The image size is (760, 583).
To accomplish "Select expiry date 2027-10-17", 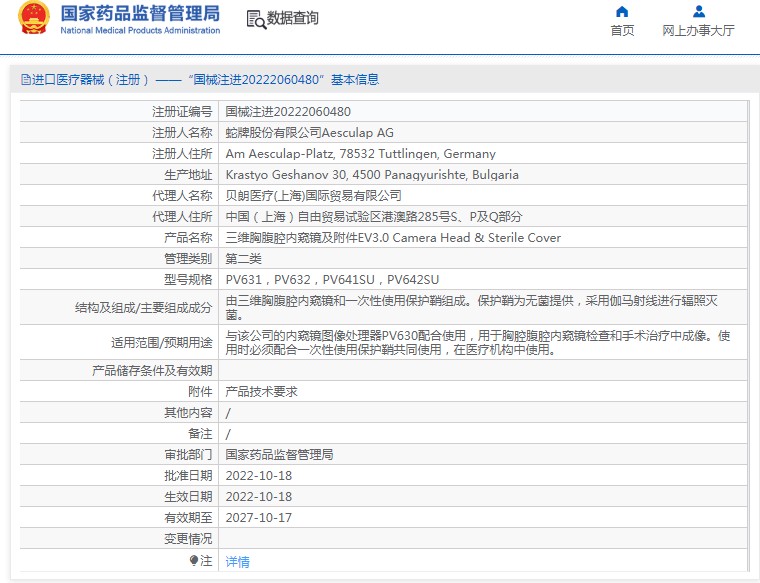I will tap(259, 518).
